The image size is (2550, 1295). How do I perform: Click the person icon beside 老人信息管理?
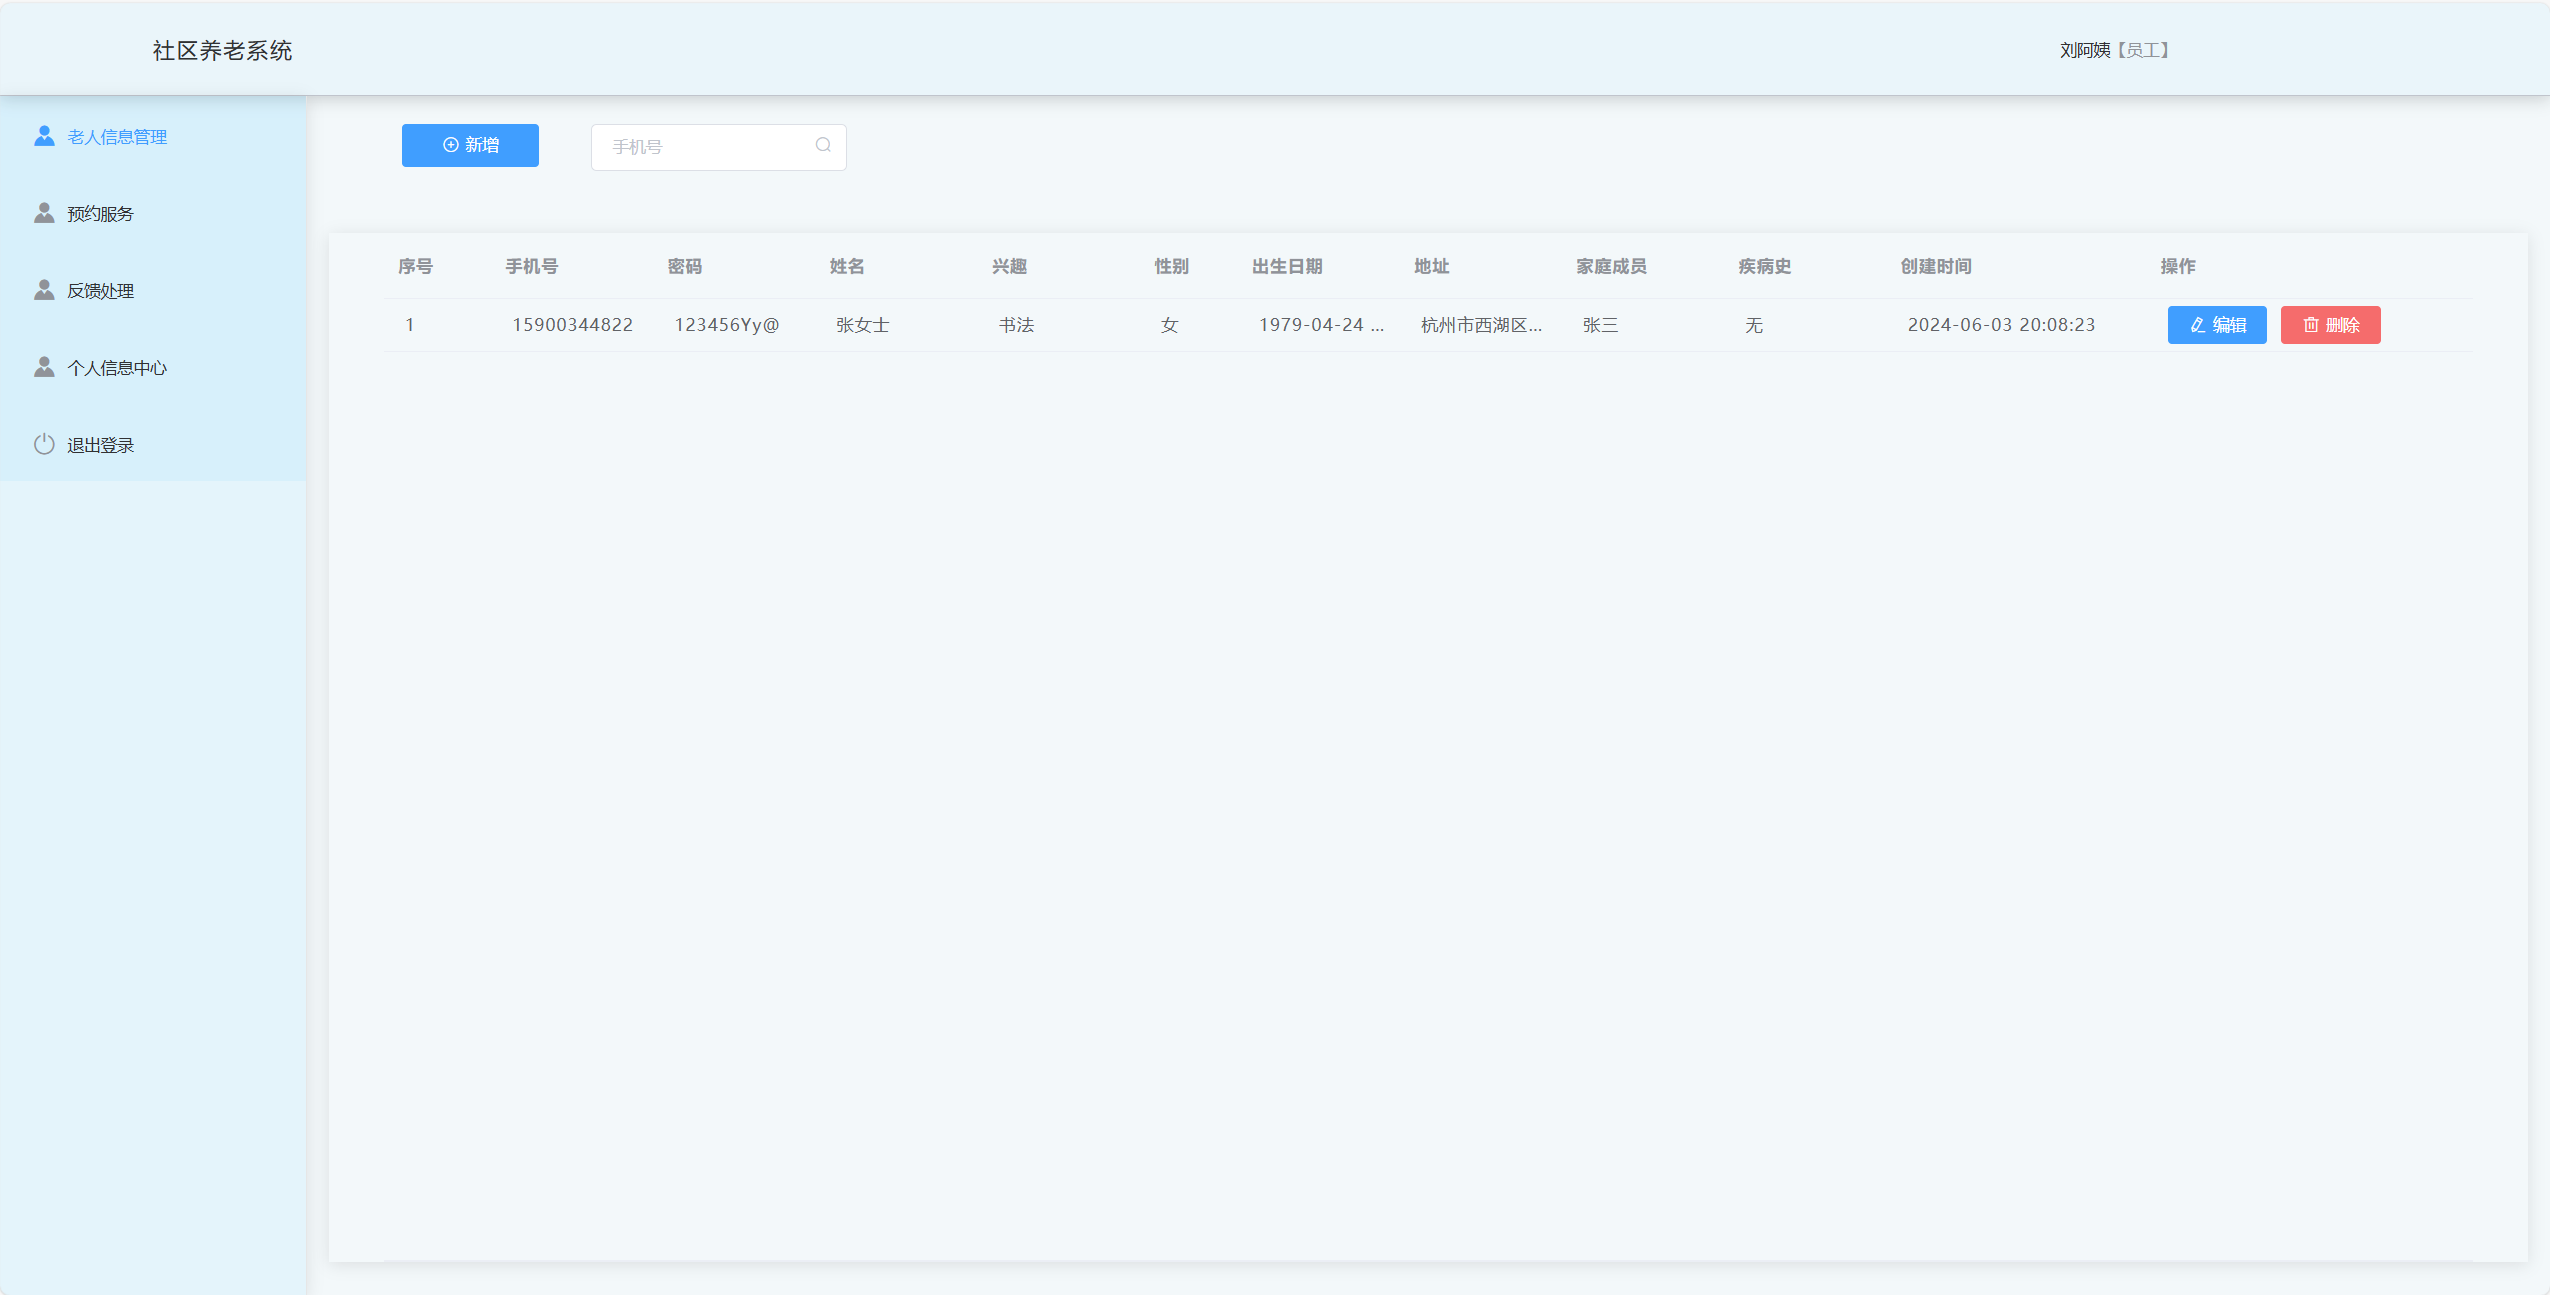[x=44, y=135]
